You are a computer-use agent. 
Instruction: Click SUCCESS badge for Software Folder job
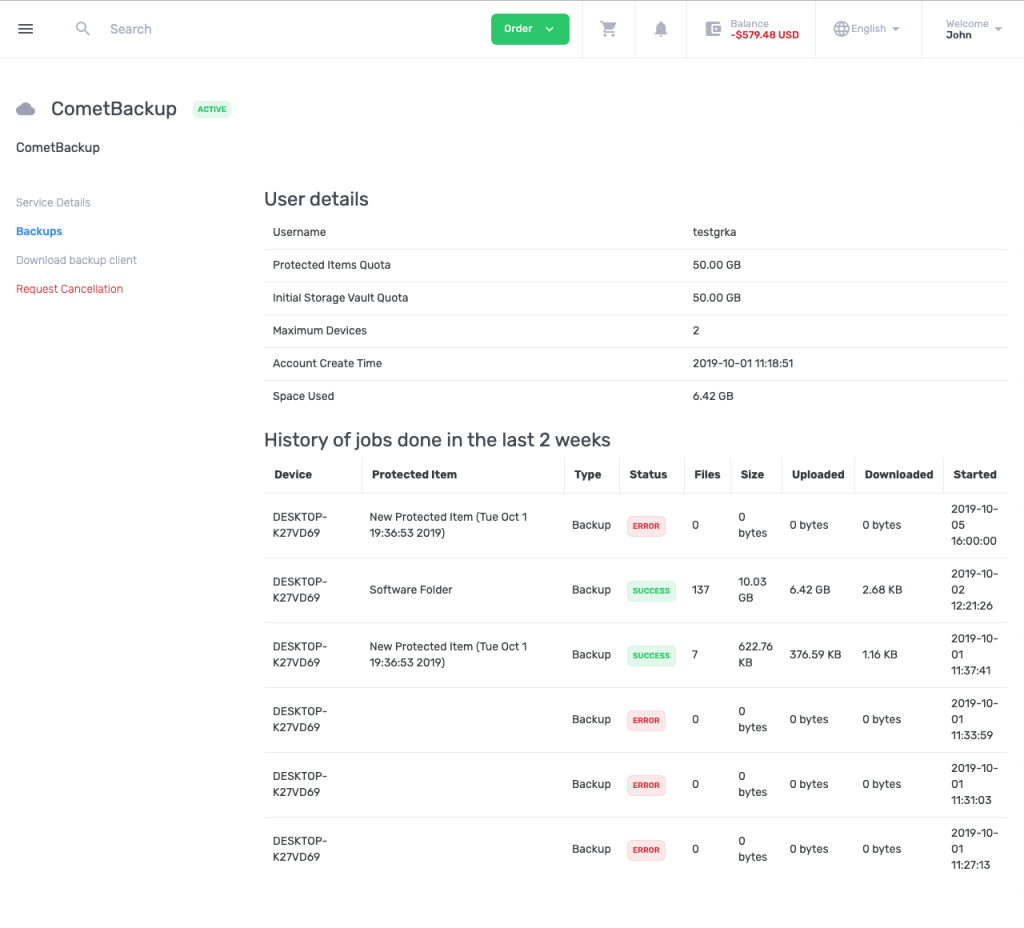point(651,590)
